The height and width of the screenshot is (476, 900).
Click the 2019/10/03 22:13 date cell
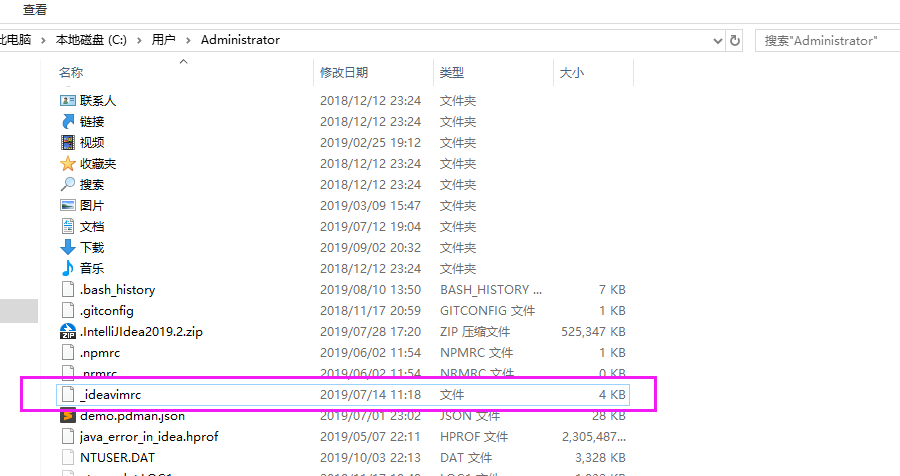coord(370,458)
